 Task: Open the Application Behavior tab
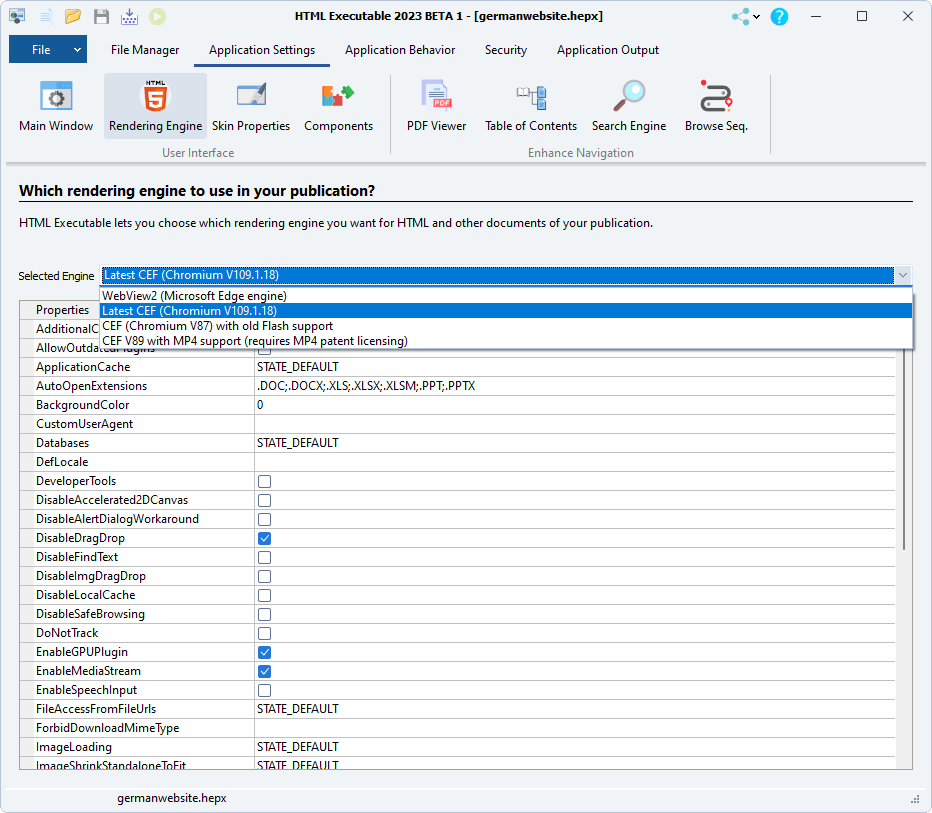(x=400, y=49)
